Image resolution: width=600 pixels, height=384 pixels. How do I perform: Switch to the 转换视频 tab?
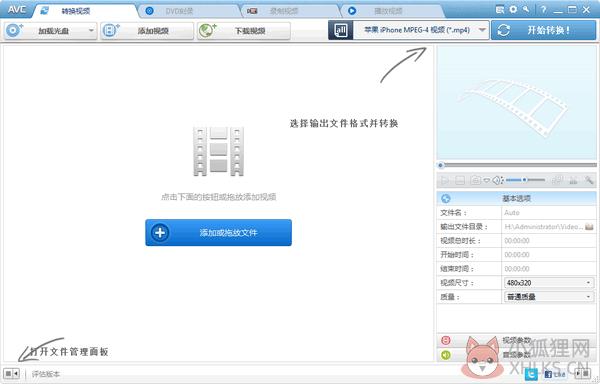click(84, 11)
